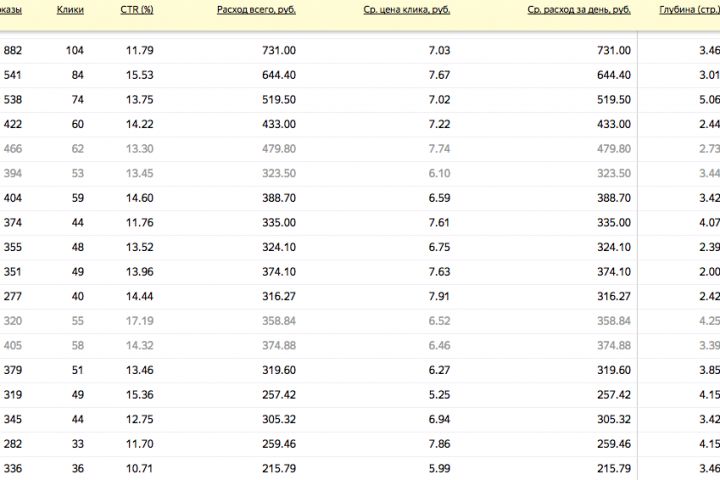Click the CTR value 17.19
This screenshot has width=720, height=480.
tap(141, 321)
